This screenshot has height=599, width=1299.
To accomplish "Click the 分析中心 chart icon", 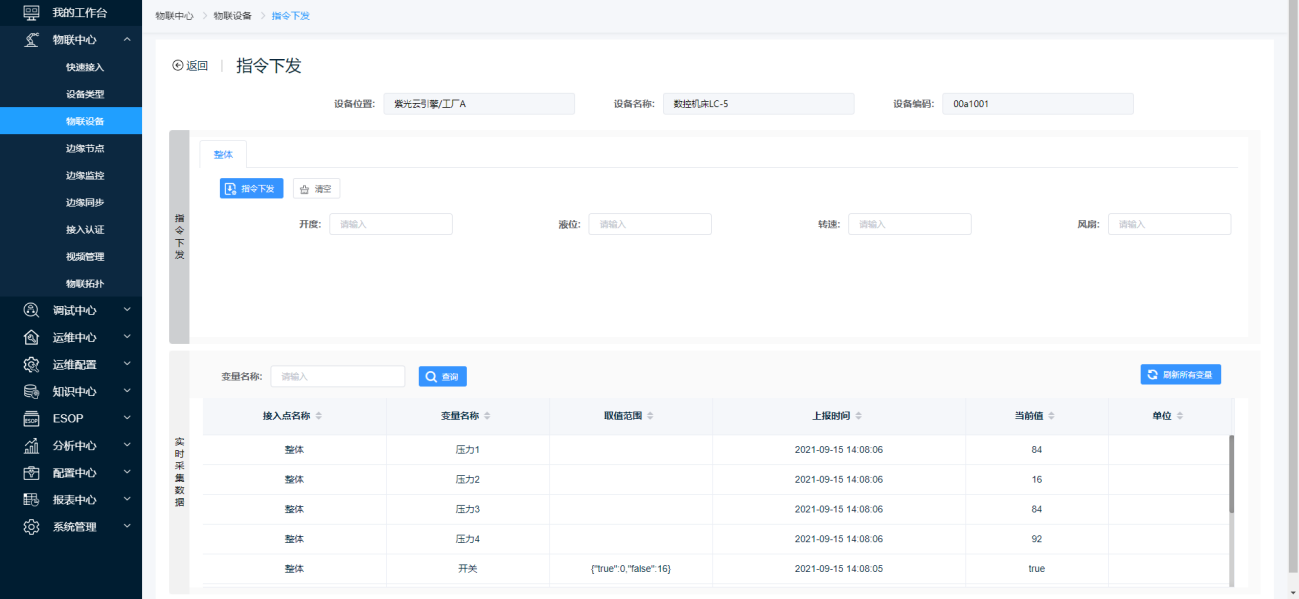I will coord(31,445).
